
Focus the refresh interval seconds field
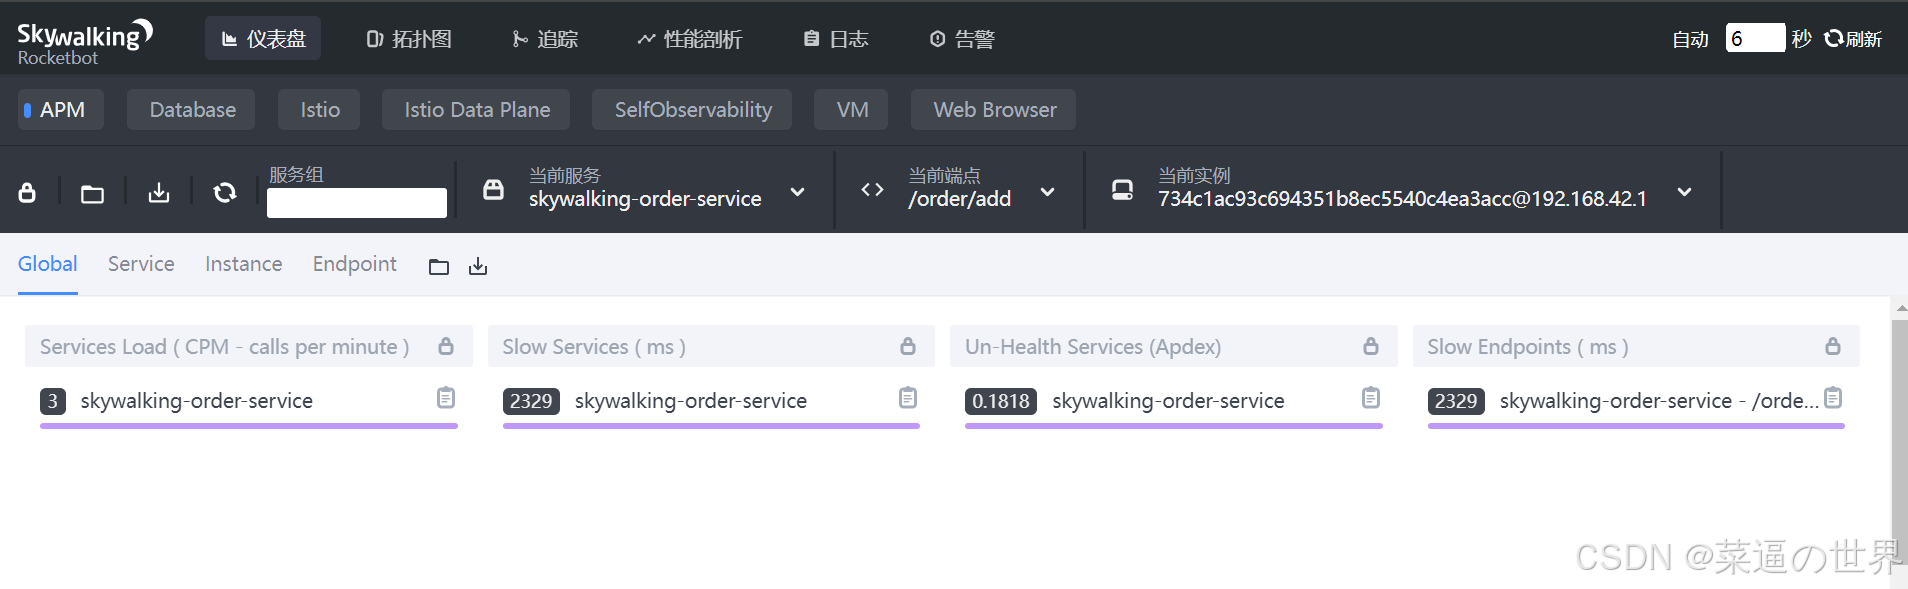point(1755,38)
